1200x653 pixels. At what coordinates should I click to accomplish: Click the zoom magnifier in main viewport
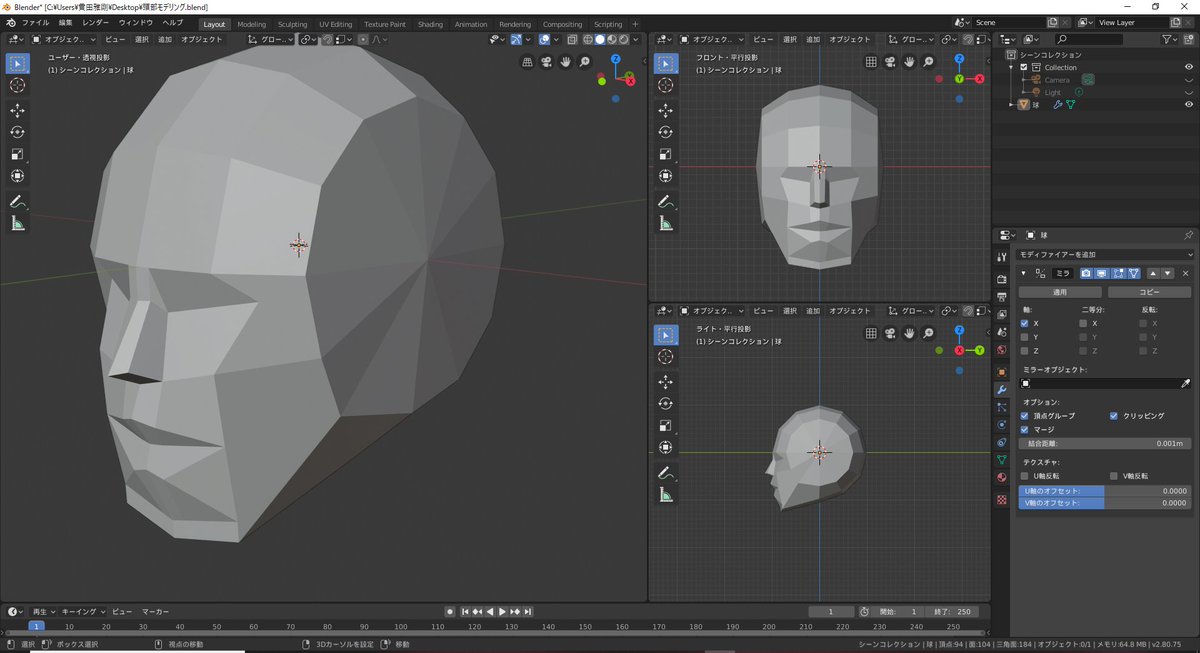(584, 62)
